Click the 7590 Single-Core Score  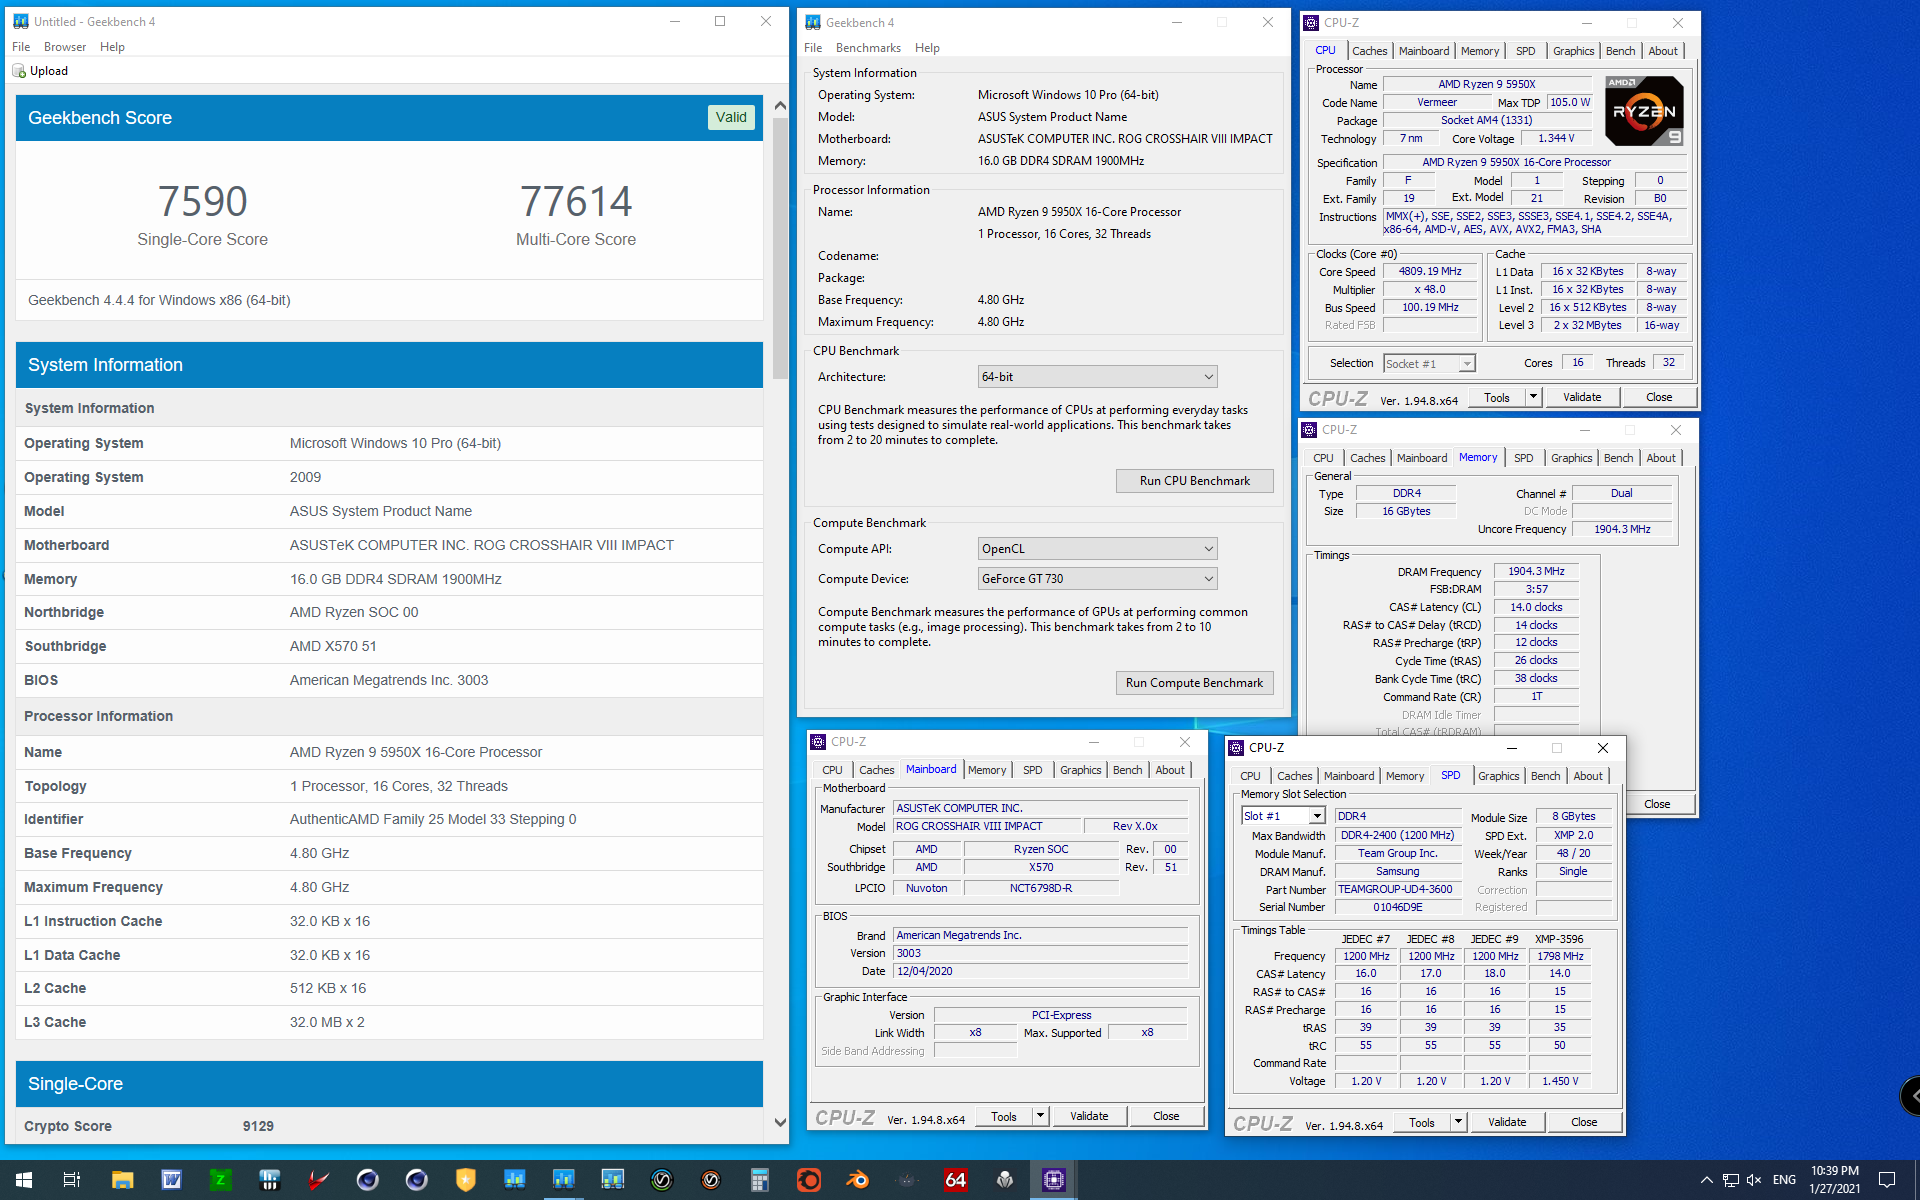(x=203, y=202)
